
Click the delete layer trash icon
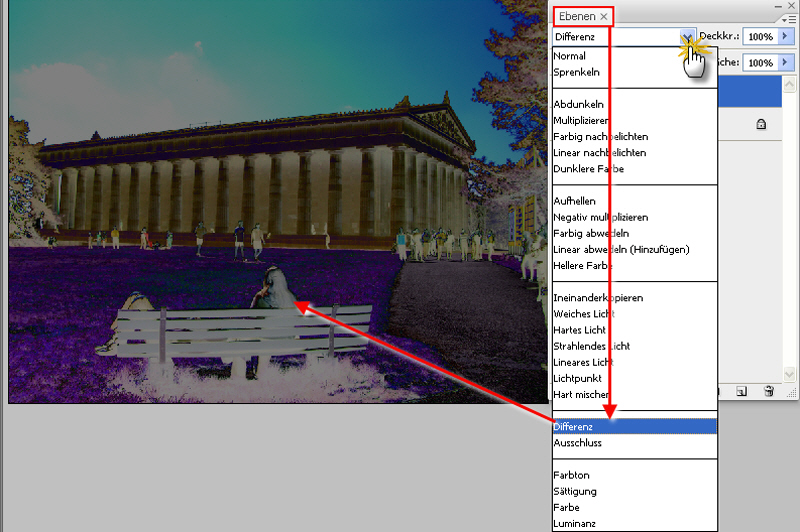coord(768,391)
